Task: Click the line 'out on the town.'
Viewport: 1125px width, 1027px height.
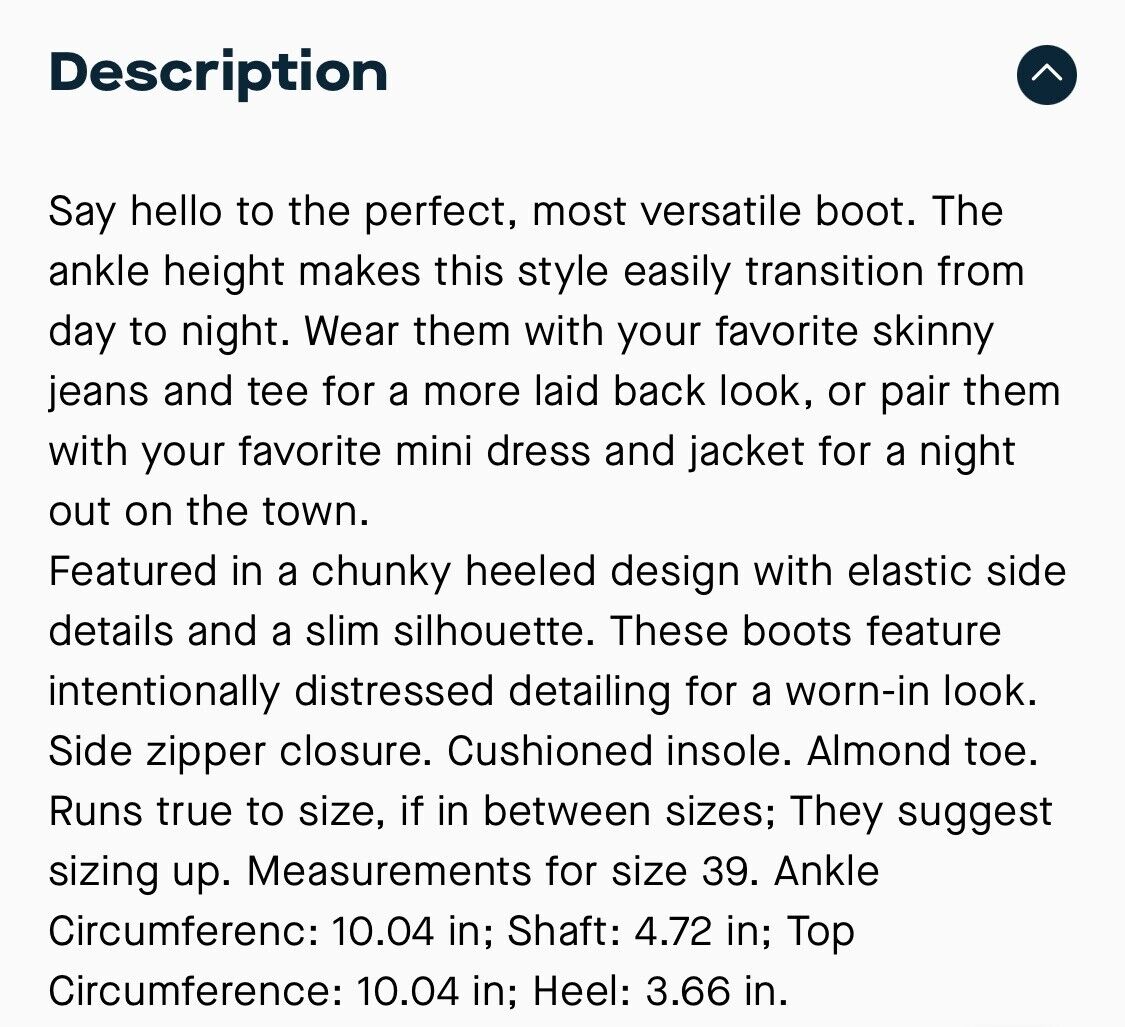Action: click(209, 512)
